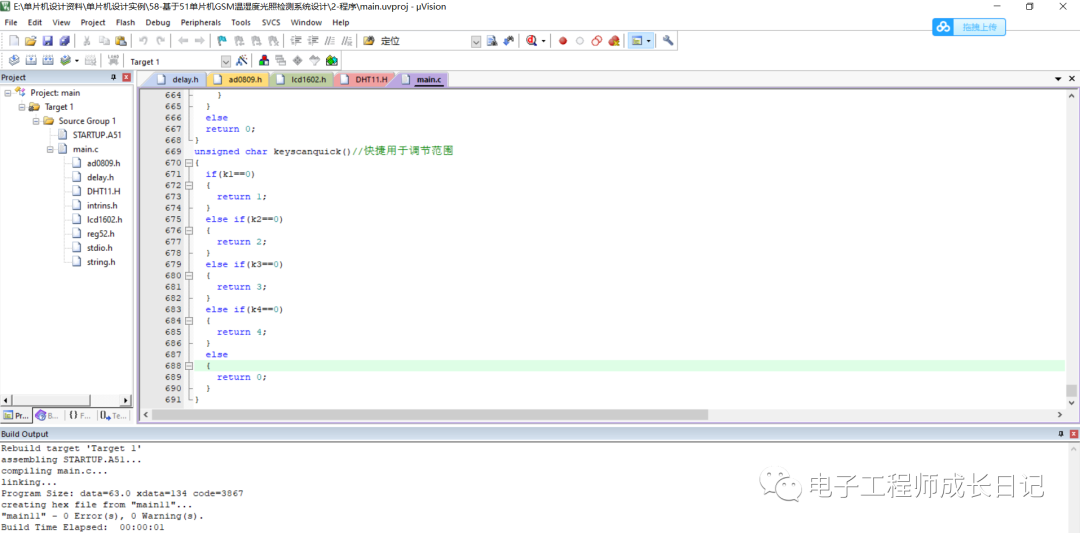Screen dimensions: 1080x533
Task: Select the Books panel bottom tab
Action: pyautogui.click(x=48, y=415)
